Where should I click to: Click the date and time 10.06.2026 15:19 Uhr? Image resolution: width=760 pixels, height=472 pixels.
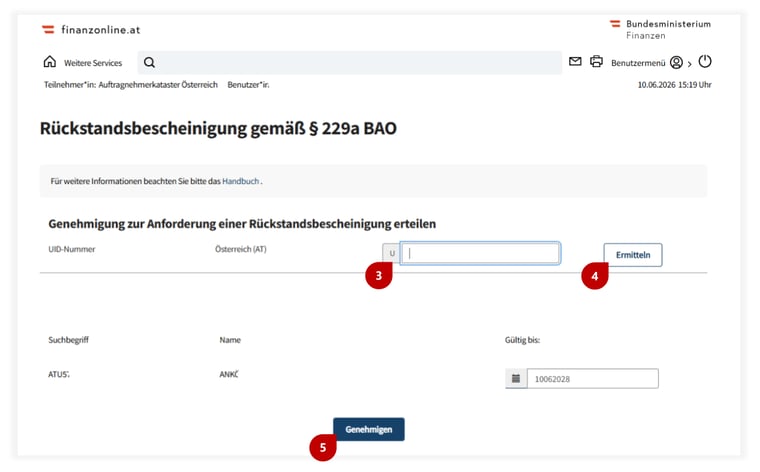[674, 85]
